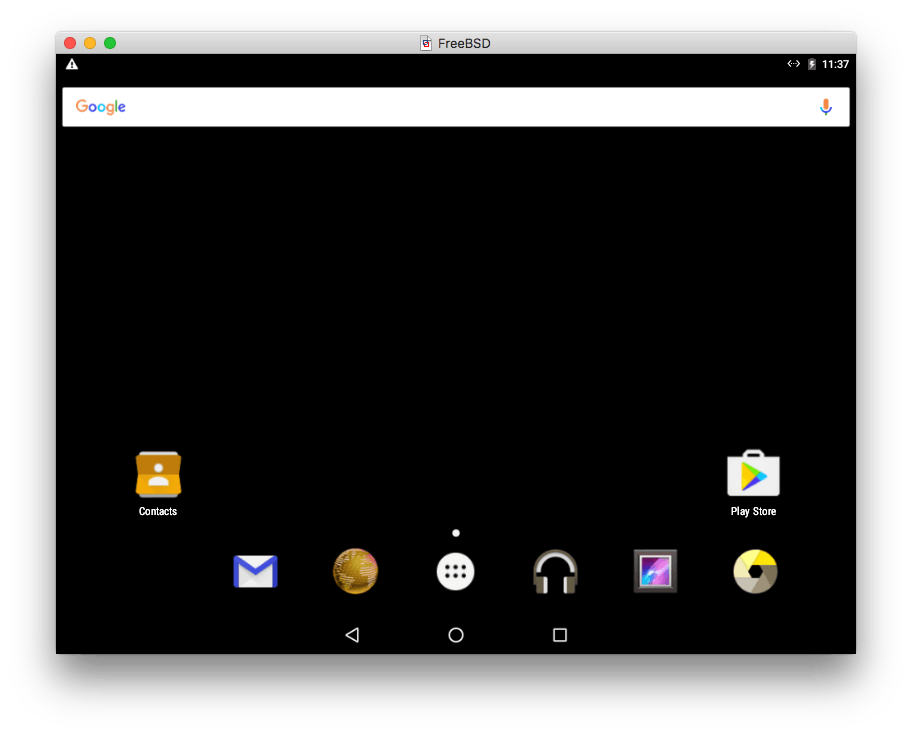Click the 11:37 clock in status bar
Image resolution: width=912 pixels, height=734 pixels.
(x=835, y=64)
